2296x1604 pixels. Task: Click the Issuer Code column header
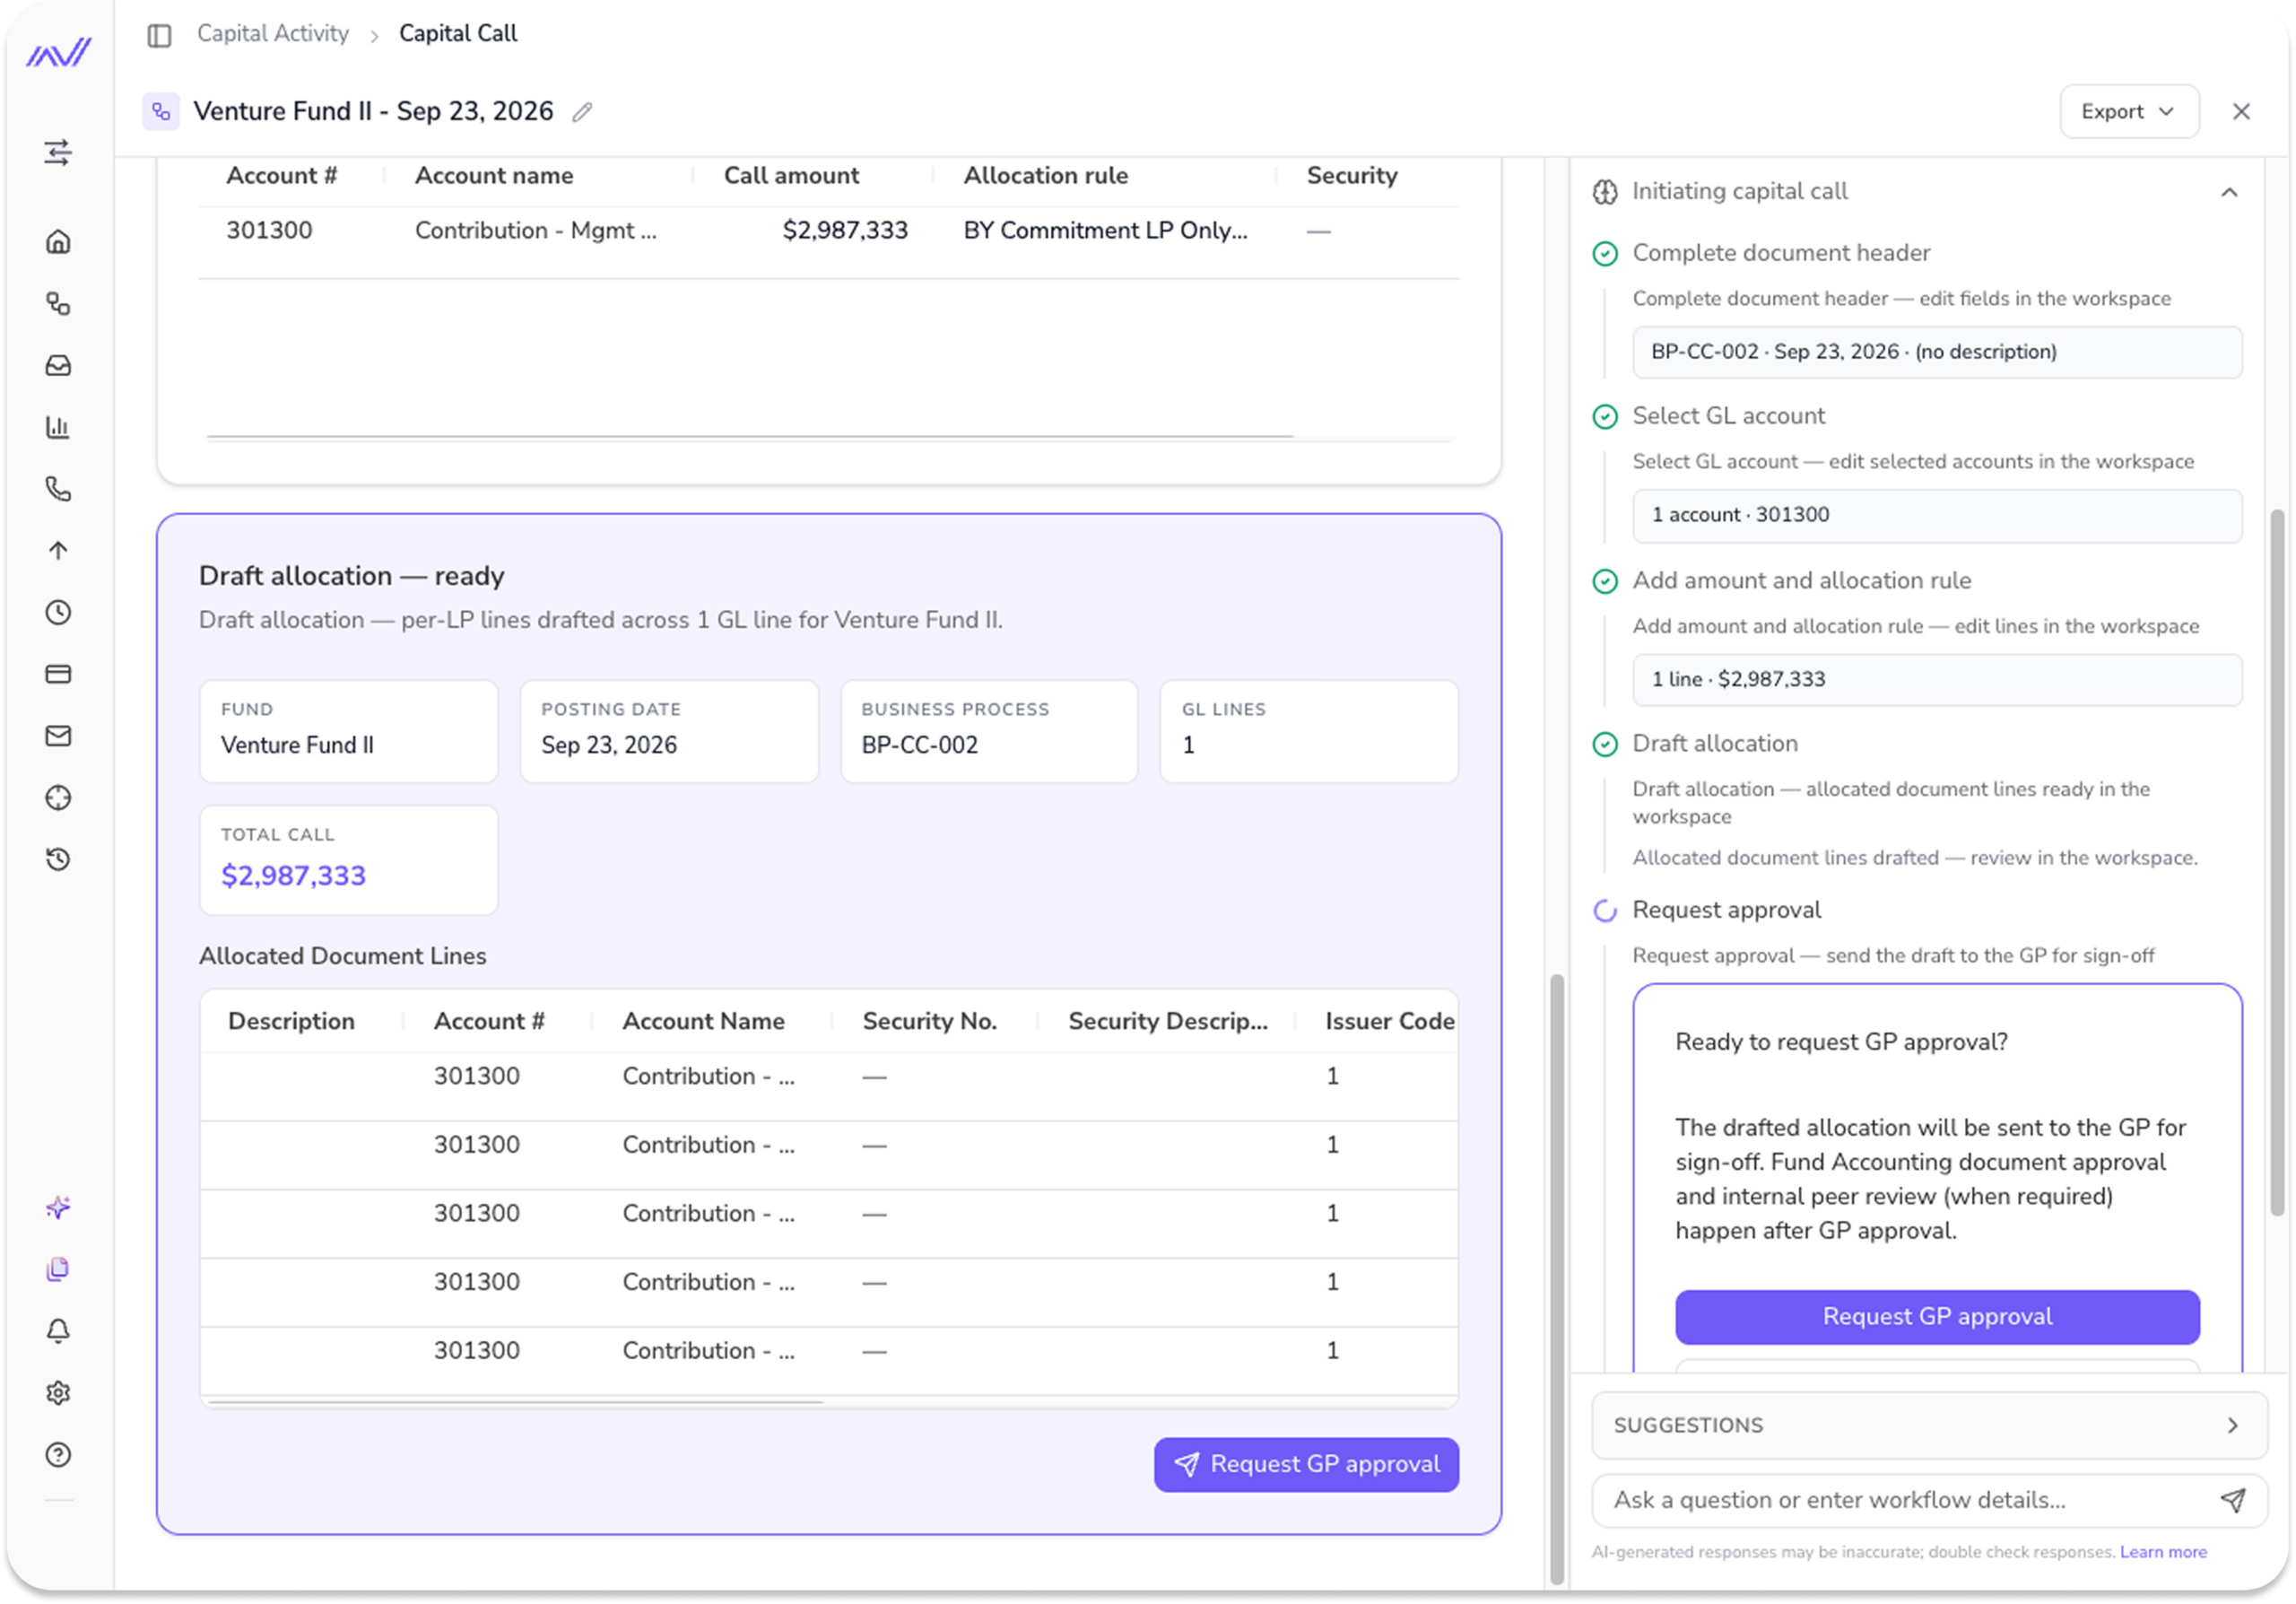coord(1389,1021)
